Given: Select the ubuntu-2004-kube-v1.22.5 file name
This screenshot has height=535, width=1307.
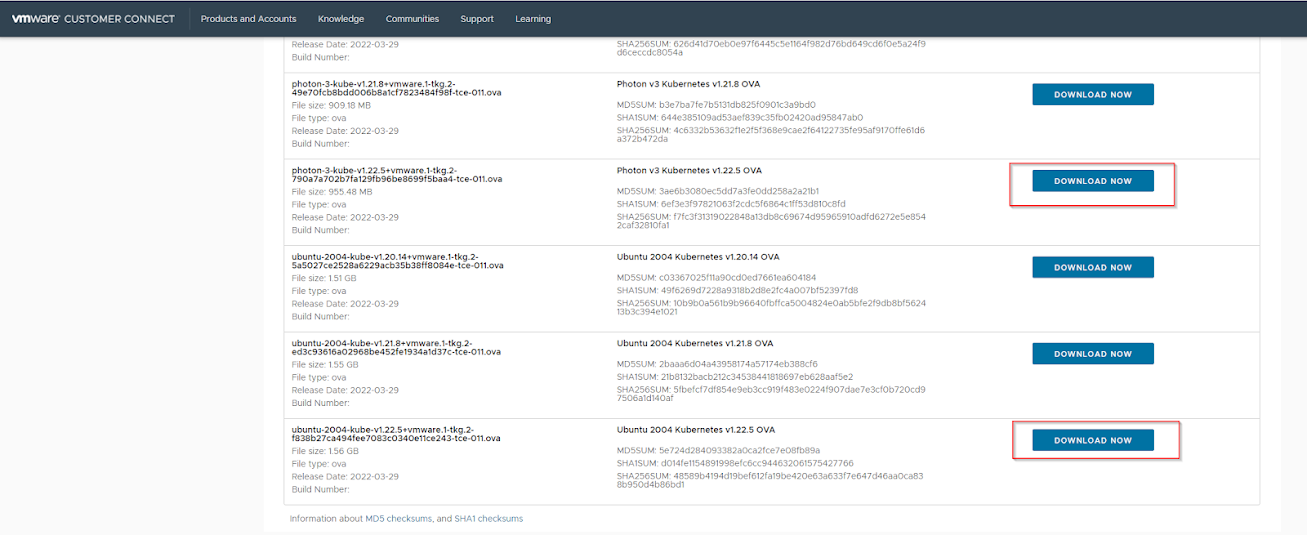Looking at the screenshot, I should coord(396,434).
